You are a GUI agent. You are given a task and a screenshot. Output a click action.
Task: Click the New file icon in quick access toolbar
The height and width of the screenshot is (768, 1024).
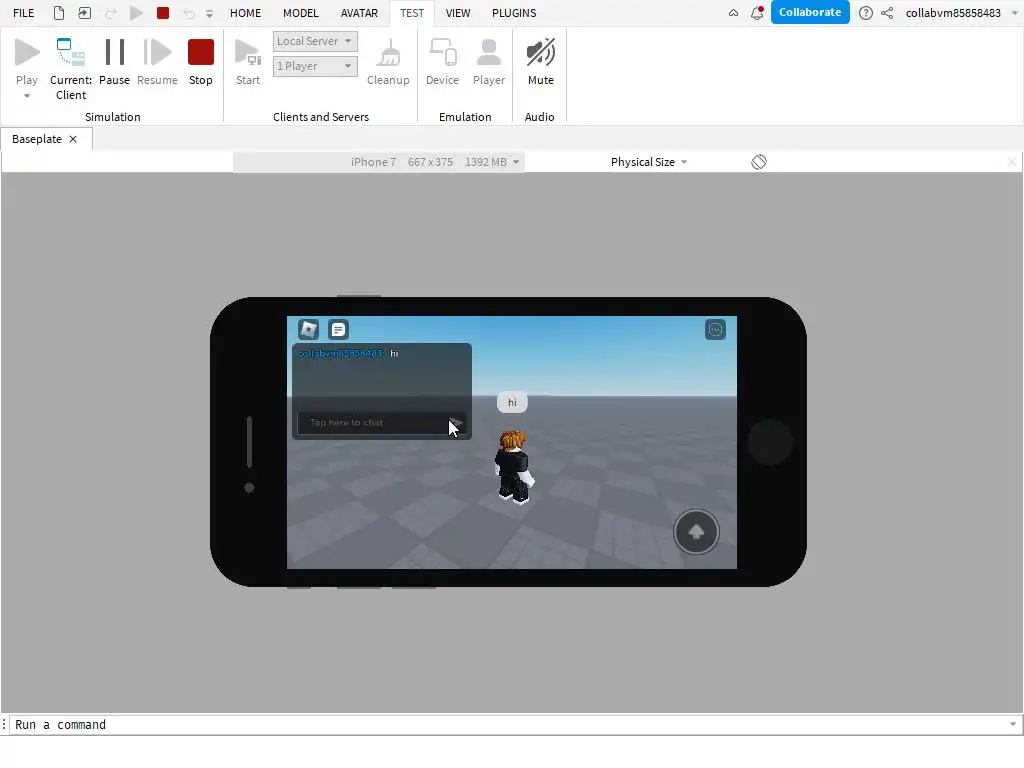point(59,13)
